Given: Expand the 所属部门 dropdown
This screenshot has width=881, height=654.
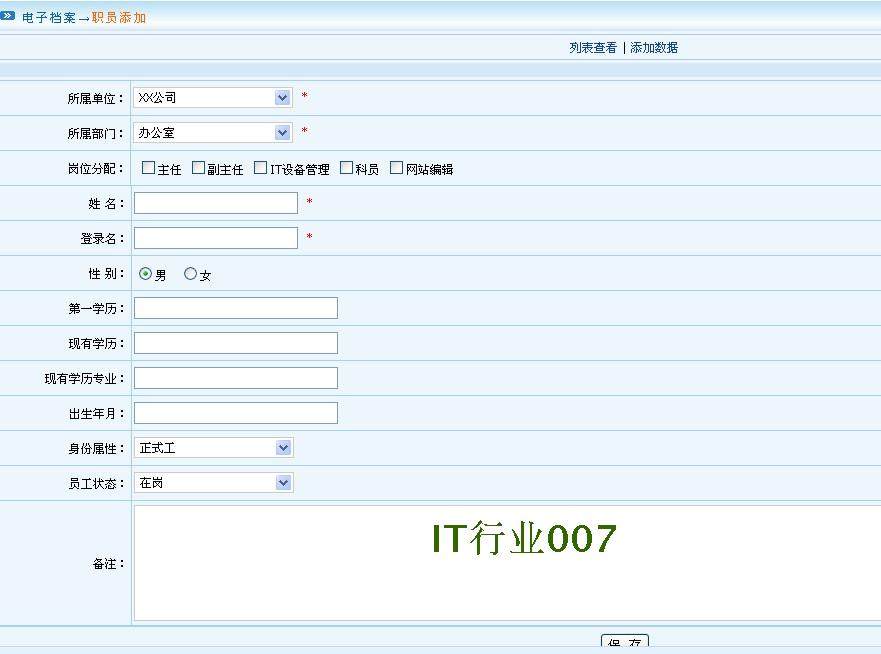Looking at the screenshot, I should [x=213, y=132].
